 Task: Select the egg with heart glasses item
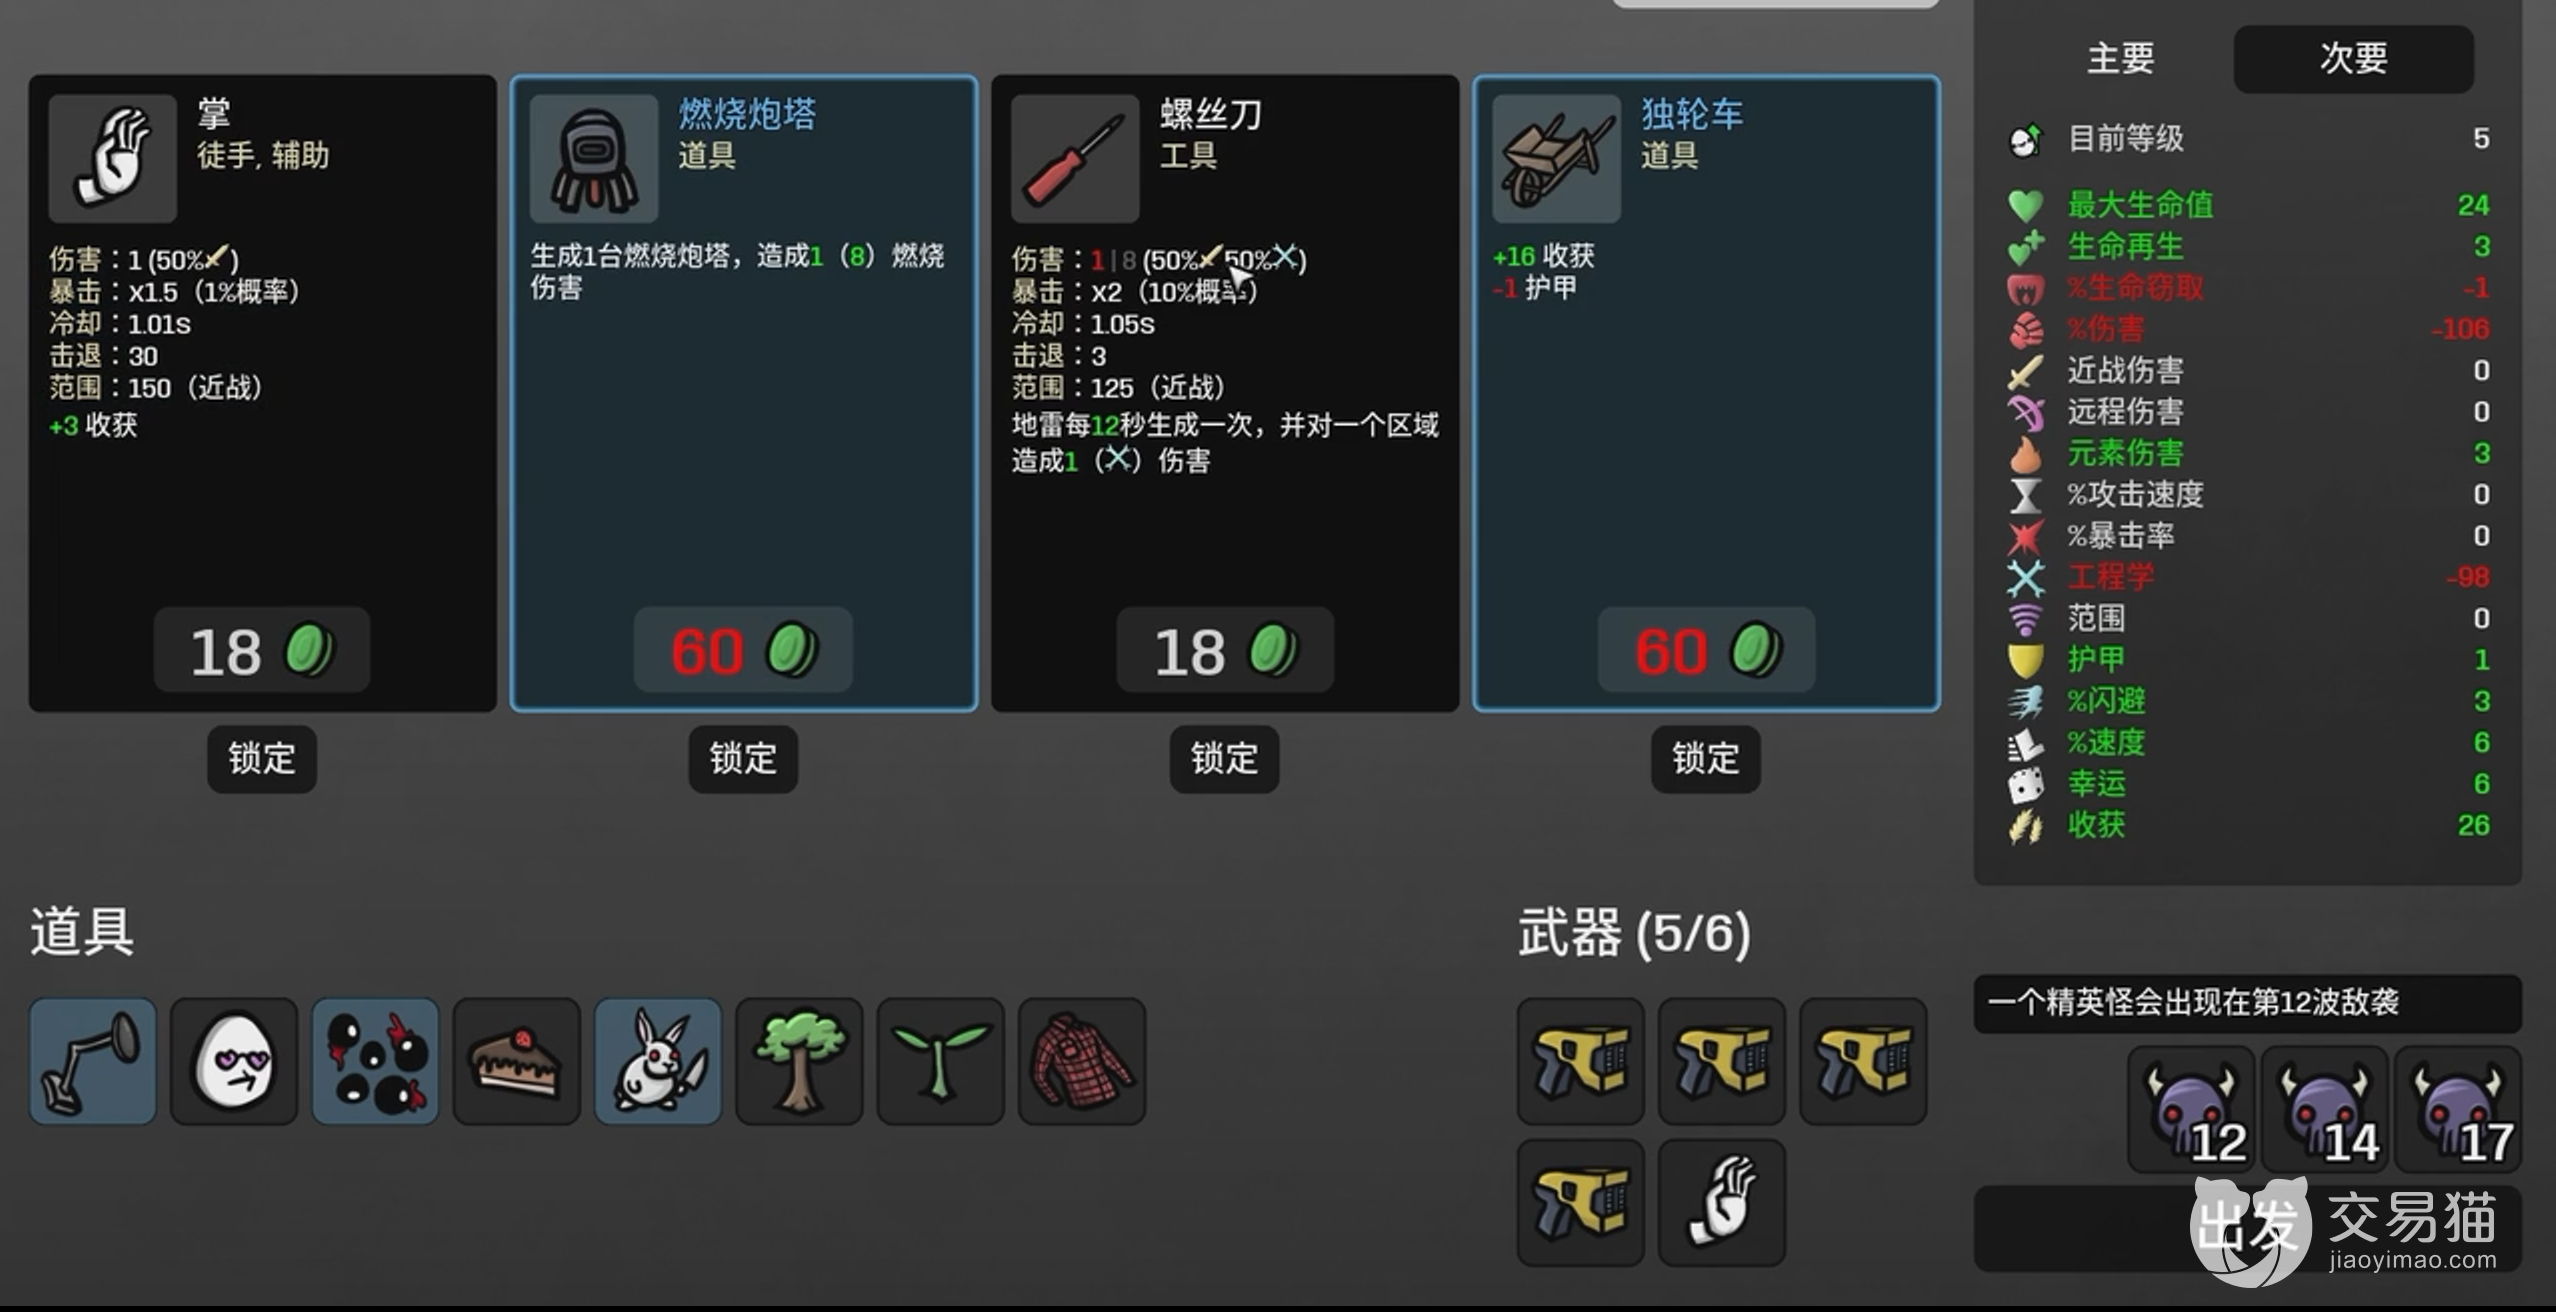click(234, 1061)
